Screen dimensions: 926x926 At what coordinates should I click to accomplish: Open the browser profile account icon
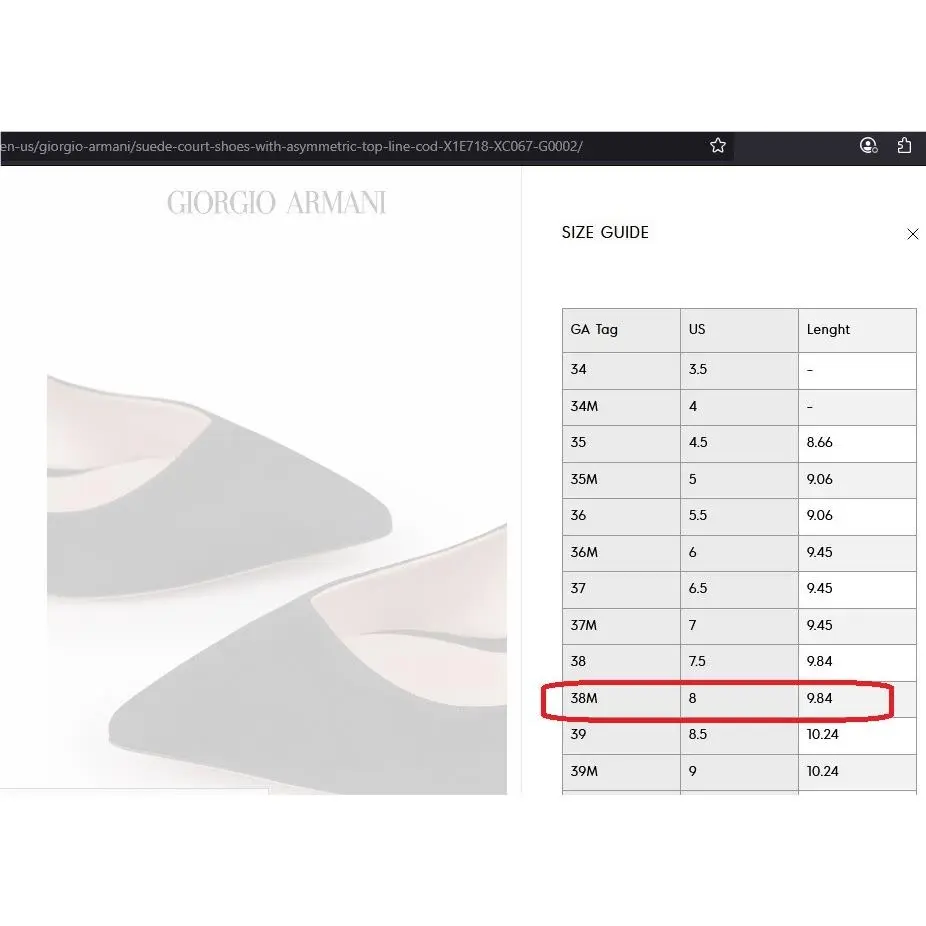868,146
